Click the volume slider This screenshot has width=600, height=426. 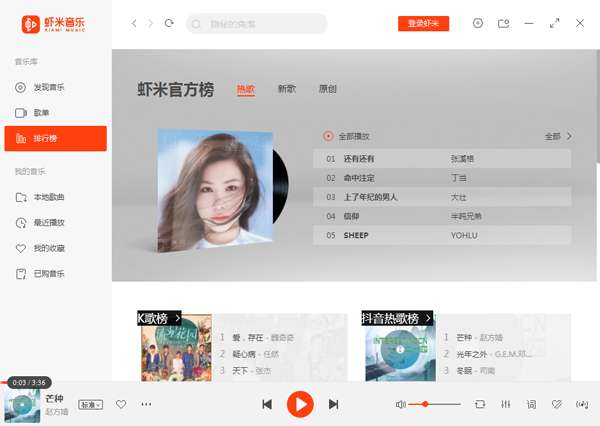point(434,404)
